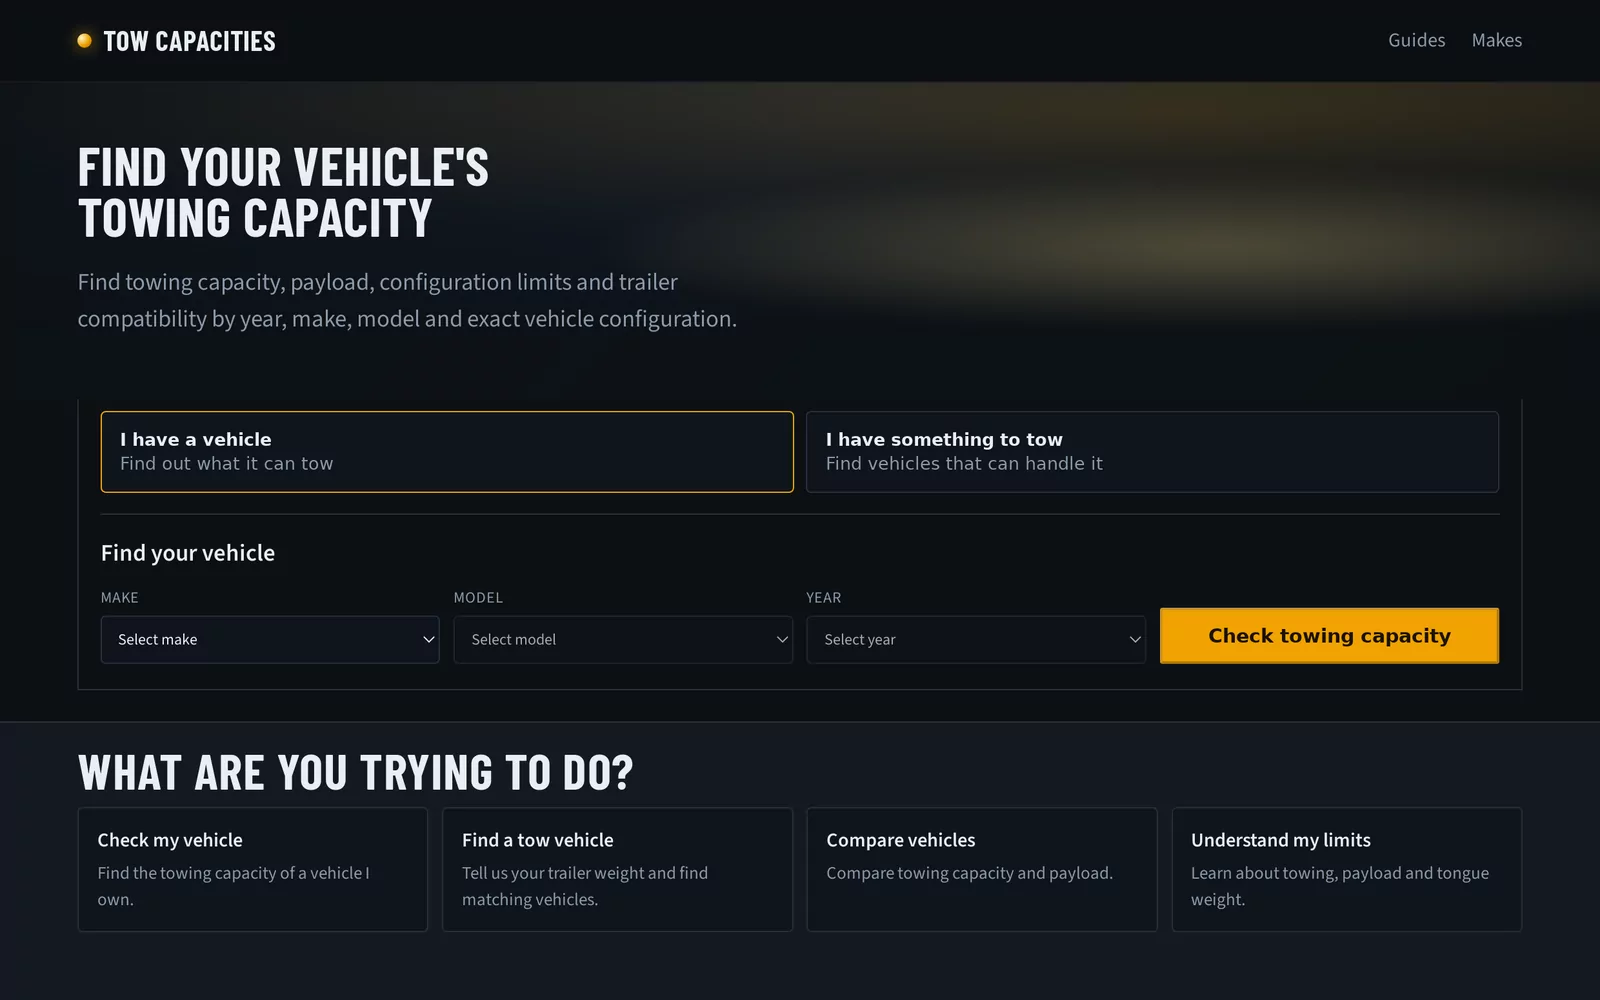This screenshot has height=1000, width=1600.
Task: Open the Guides nav link
Action: click(1416, 40)
